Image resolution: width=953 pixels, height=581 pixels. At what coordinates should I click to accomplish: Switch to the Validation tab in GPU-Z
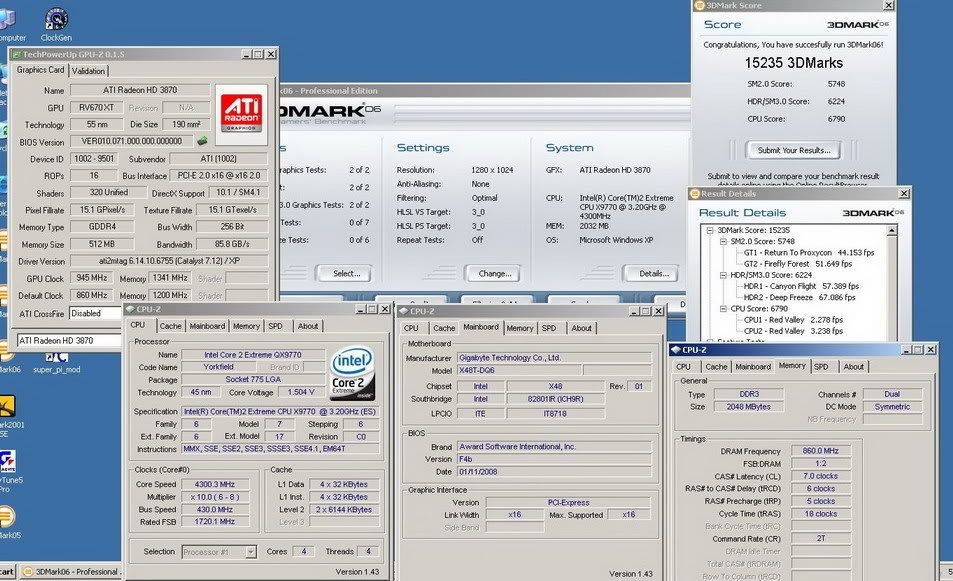(89, 71)
